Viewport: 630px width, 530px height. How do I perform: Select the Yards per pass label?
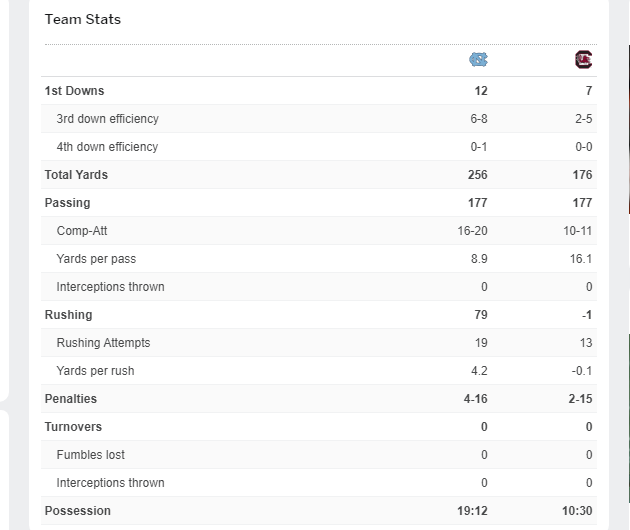point(96,259)
